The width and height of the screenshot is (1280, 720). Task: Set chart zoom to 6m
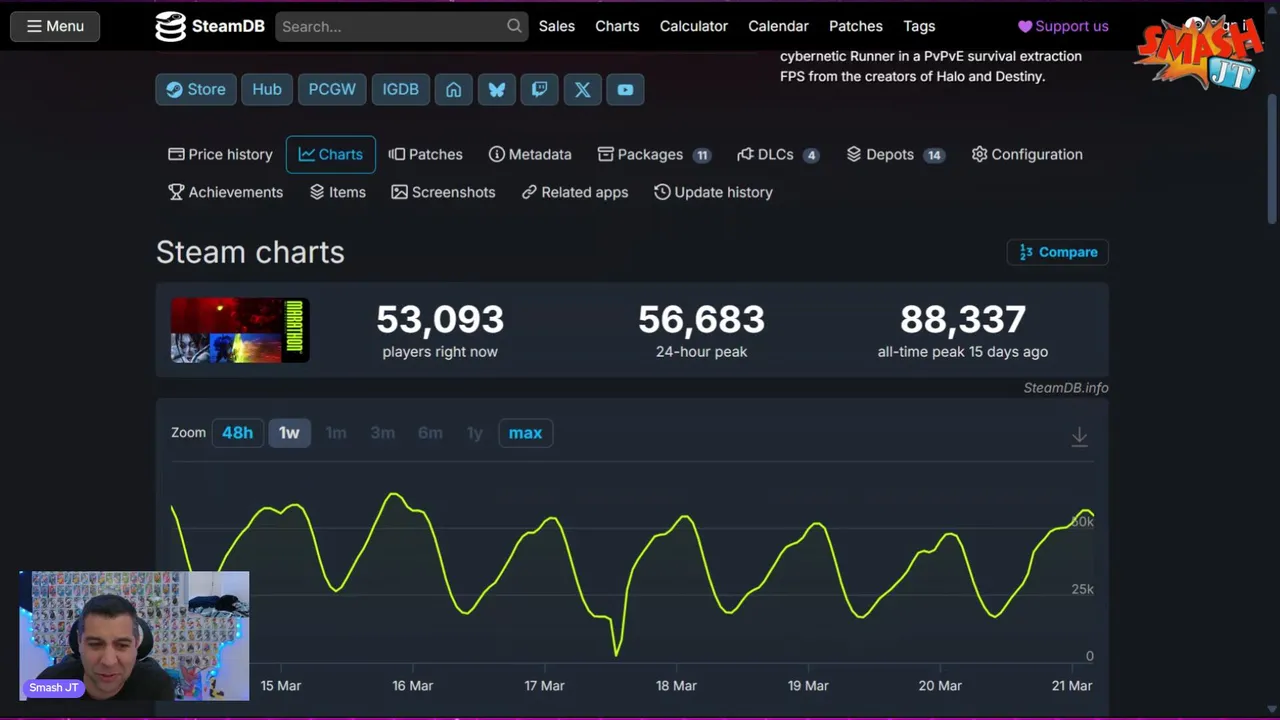click(430, 433)
